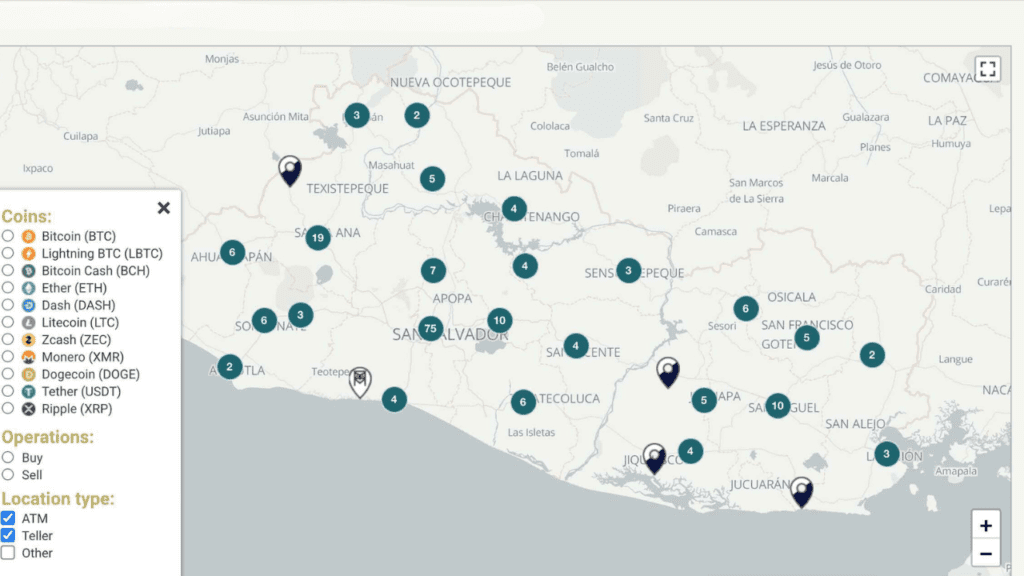1024x576 pixels.
Task: Filter by Buy operation
Action: click(8, 458)
